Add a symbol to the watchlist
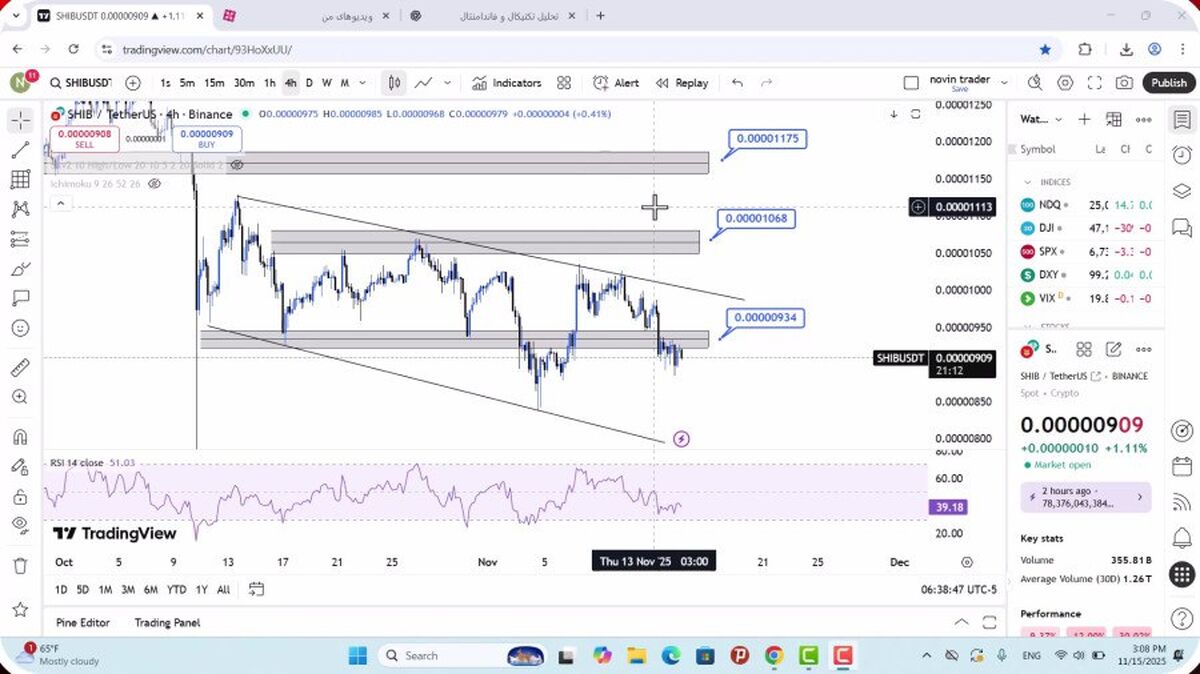Image resolution: width=1200 pixels, height=674 pixels. 1084,119
